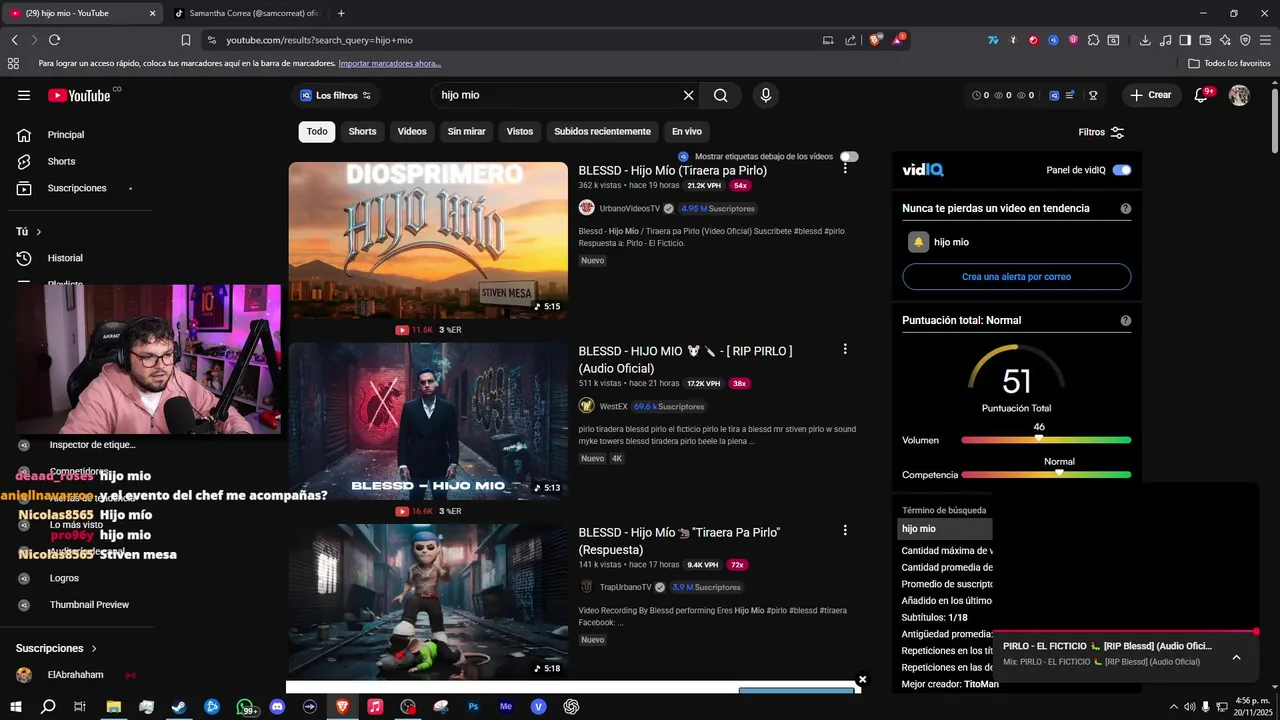This screenshot has height=720, width=1280.
Task: Click the YouTube logo
Action: point(79,95)
